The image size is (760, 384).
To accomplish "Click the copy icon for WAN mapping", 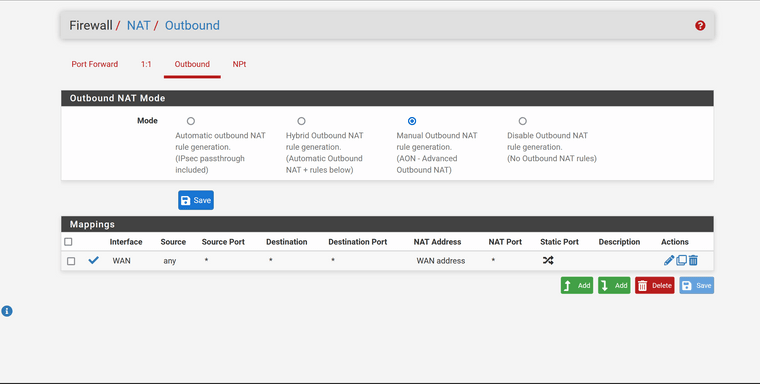I will coord(681,260).
